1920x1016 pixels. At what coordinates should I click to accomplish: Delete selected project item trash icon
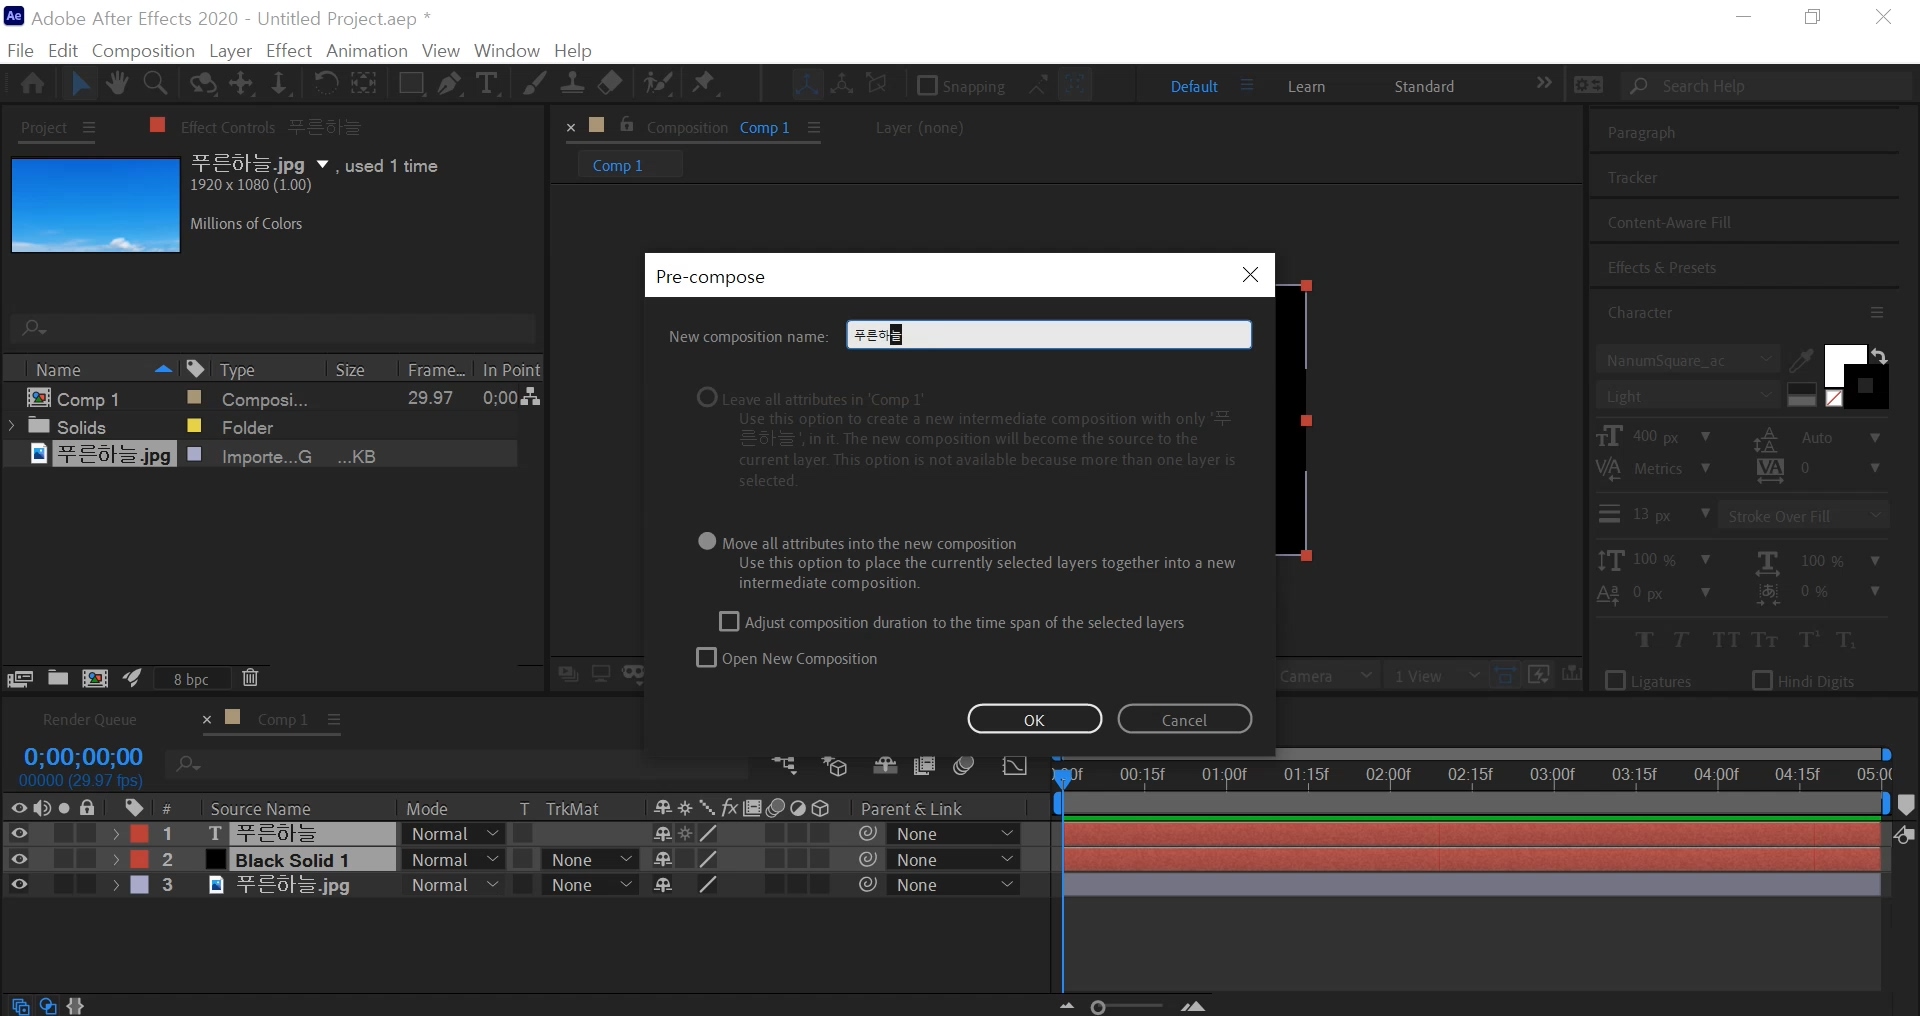click(250, 679)
